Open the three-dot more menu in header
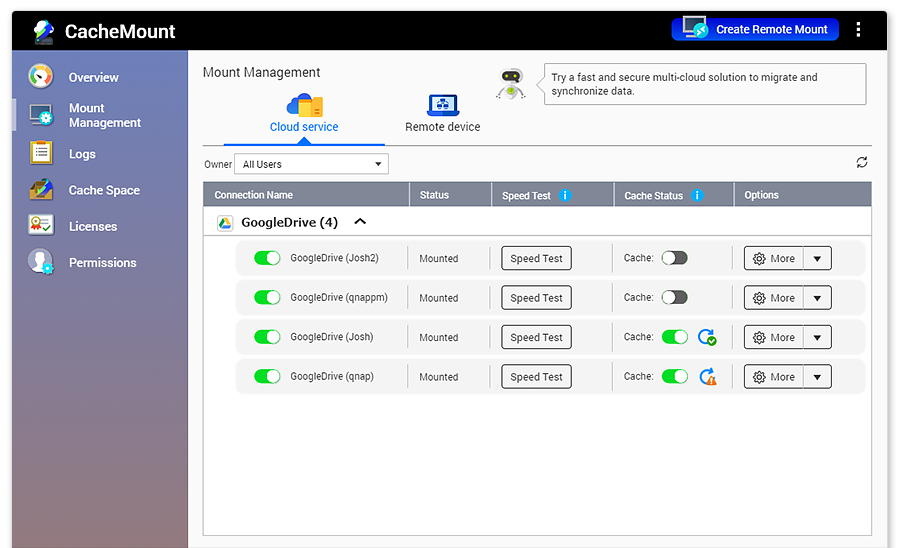 pyautogui.click(x=858, y=30)
